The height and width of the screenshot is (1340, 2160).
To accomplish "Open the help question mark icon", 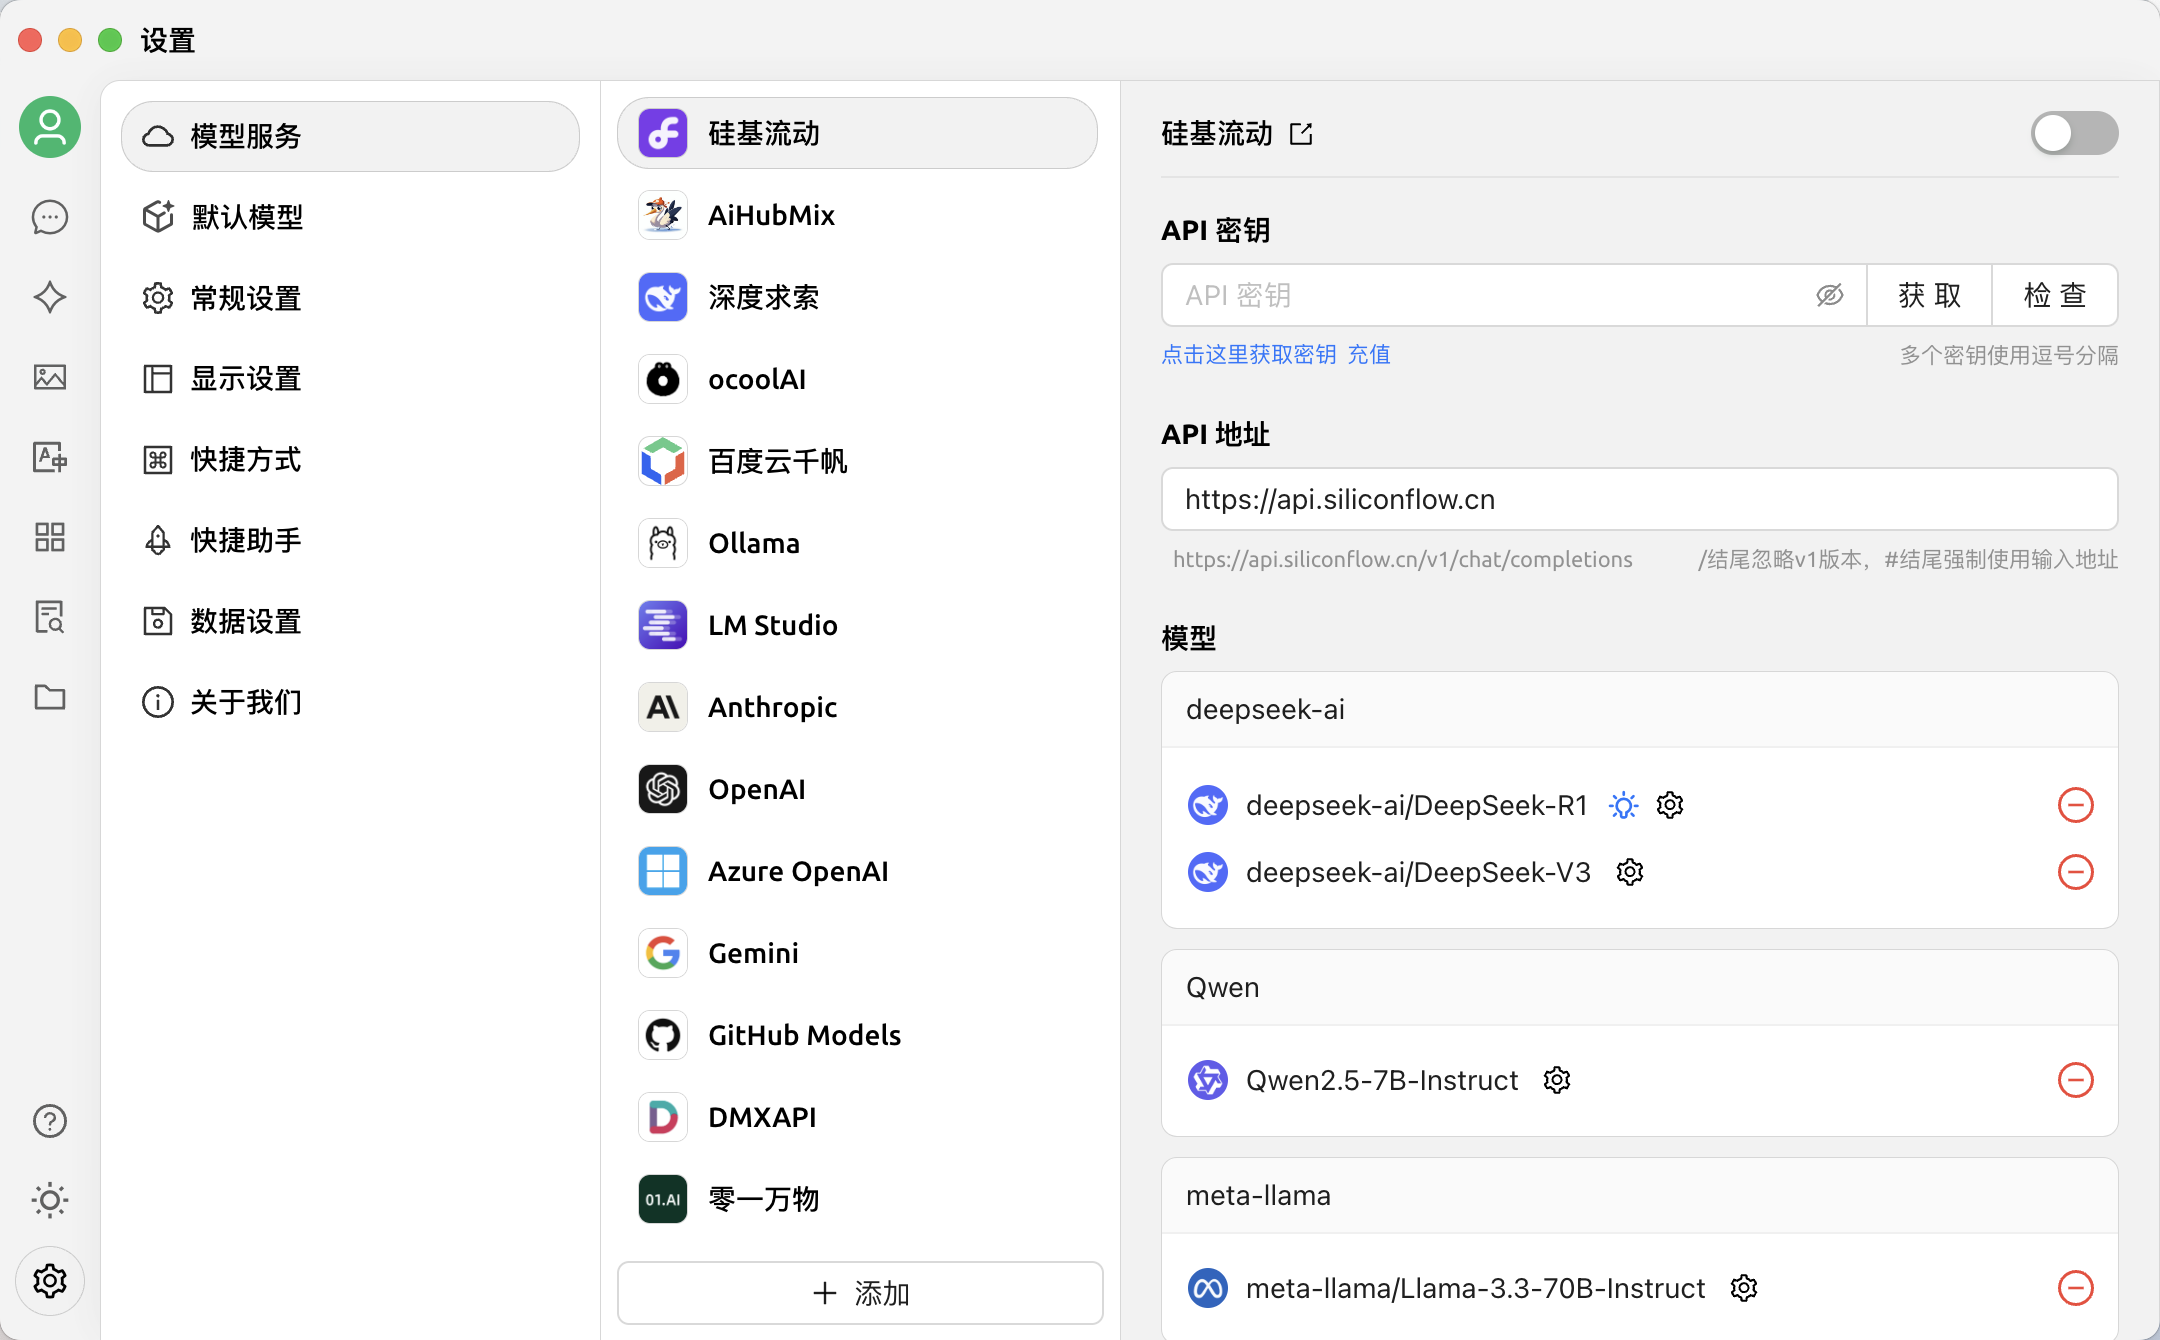I will tap(50, 1121).
